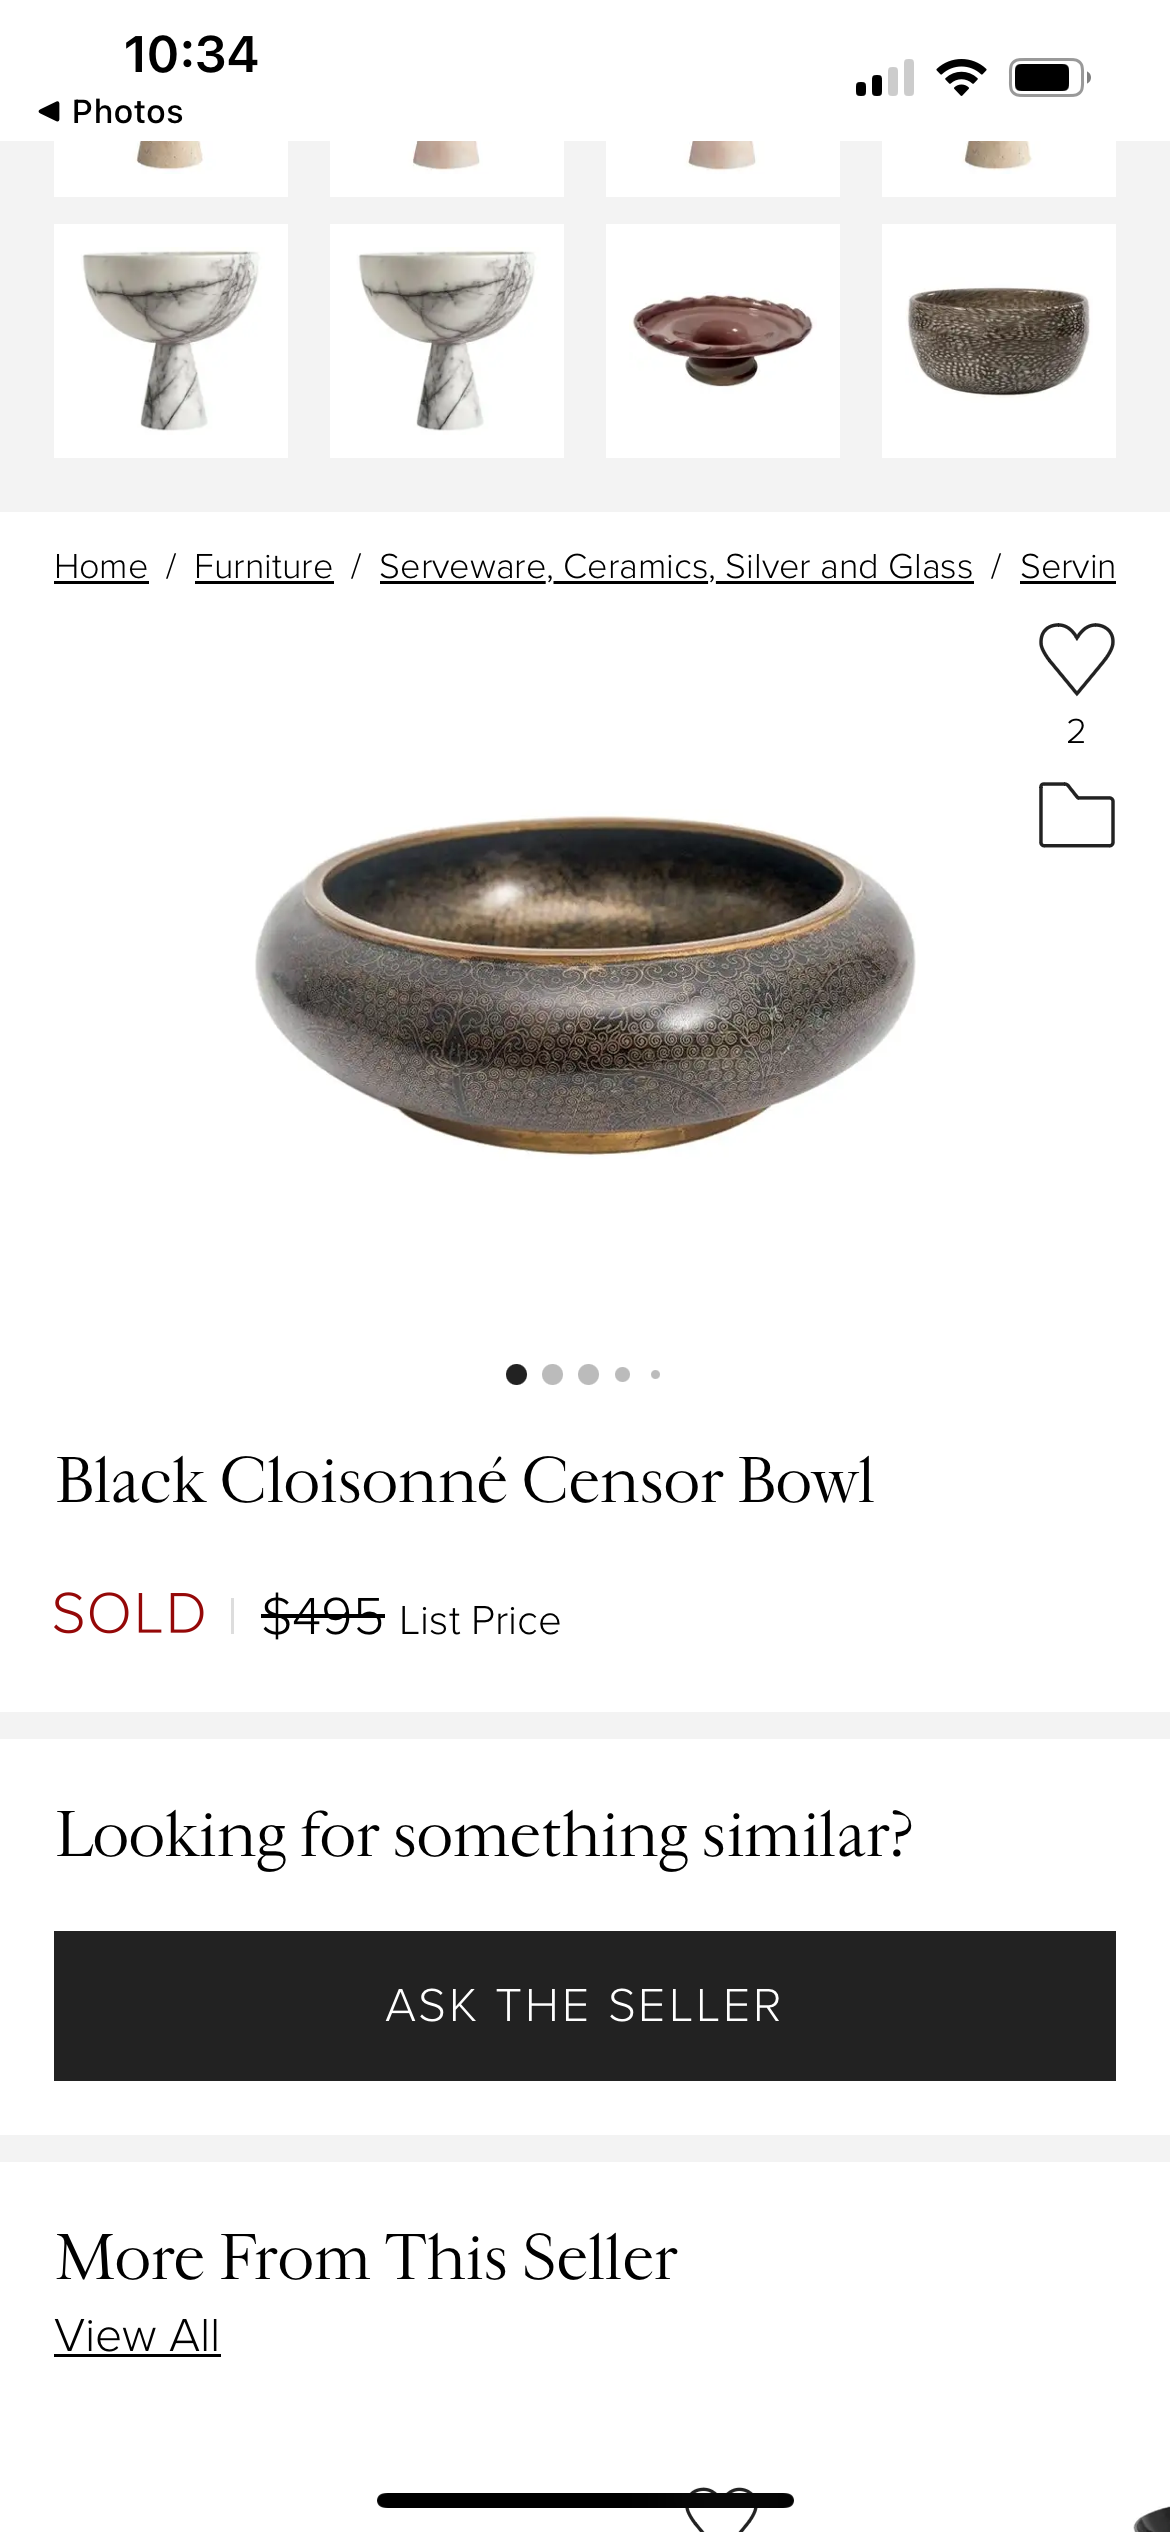This screenshot has height=2532, width=1170.
Task: Open View All seller items link
Action: (137, 2336)
